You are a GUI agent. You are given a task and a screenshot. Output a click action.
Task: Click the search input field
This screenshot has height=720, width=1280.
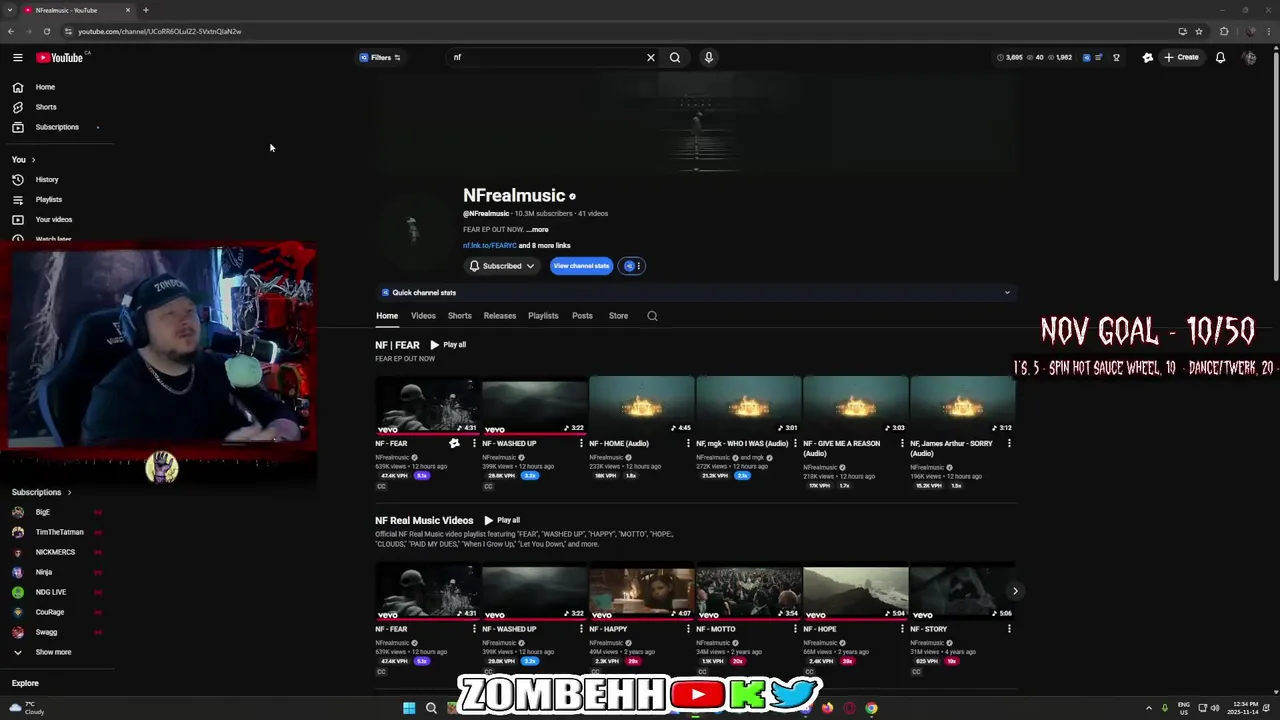click(546, 57)
